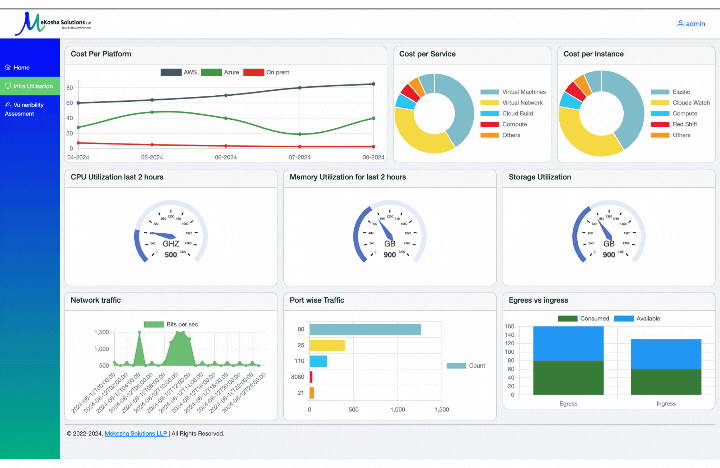Image resolution: width=720 pixels, height=468 pixels.
Task: Click the Home icon in the sidebar
Action: pos(7,67)
